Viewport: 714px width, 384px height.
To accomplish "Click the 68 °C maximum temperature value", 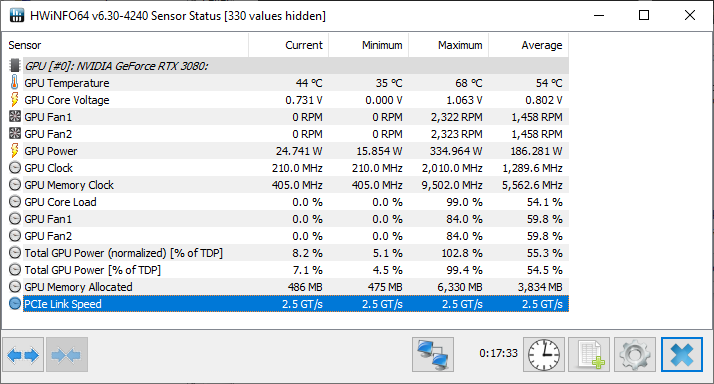I will (469, 83).
